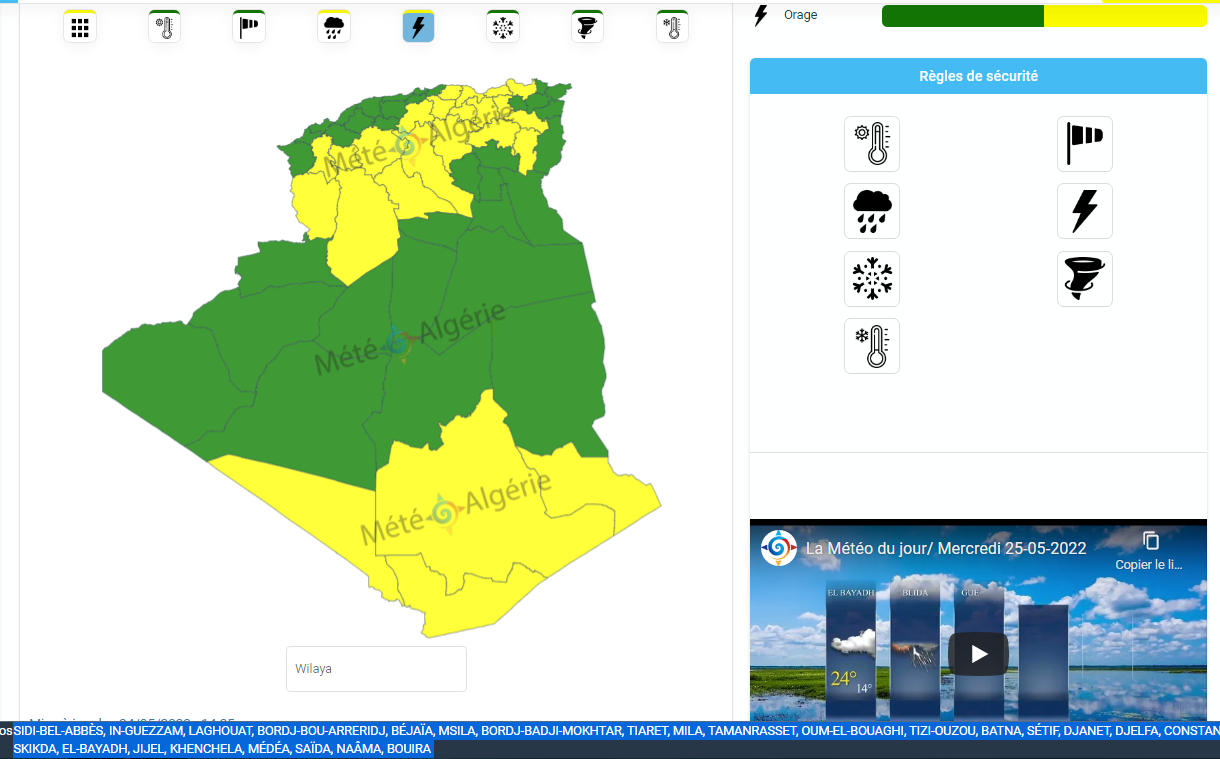Click Copier le lien on the video
1220x759 pixels.
click(1150, 550)
